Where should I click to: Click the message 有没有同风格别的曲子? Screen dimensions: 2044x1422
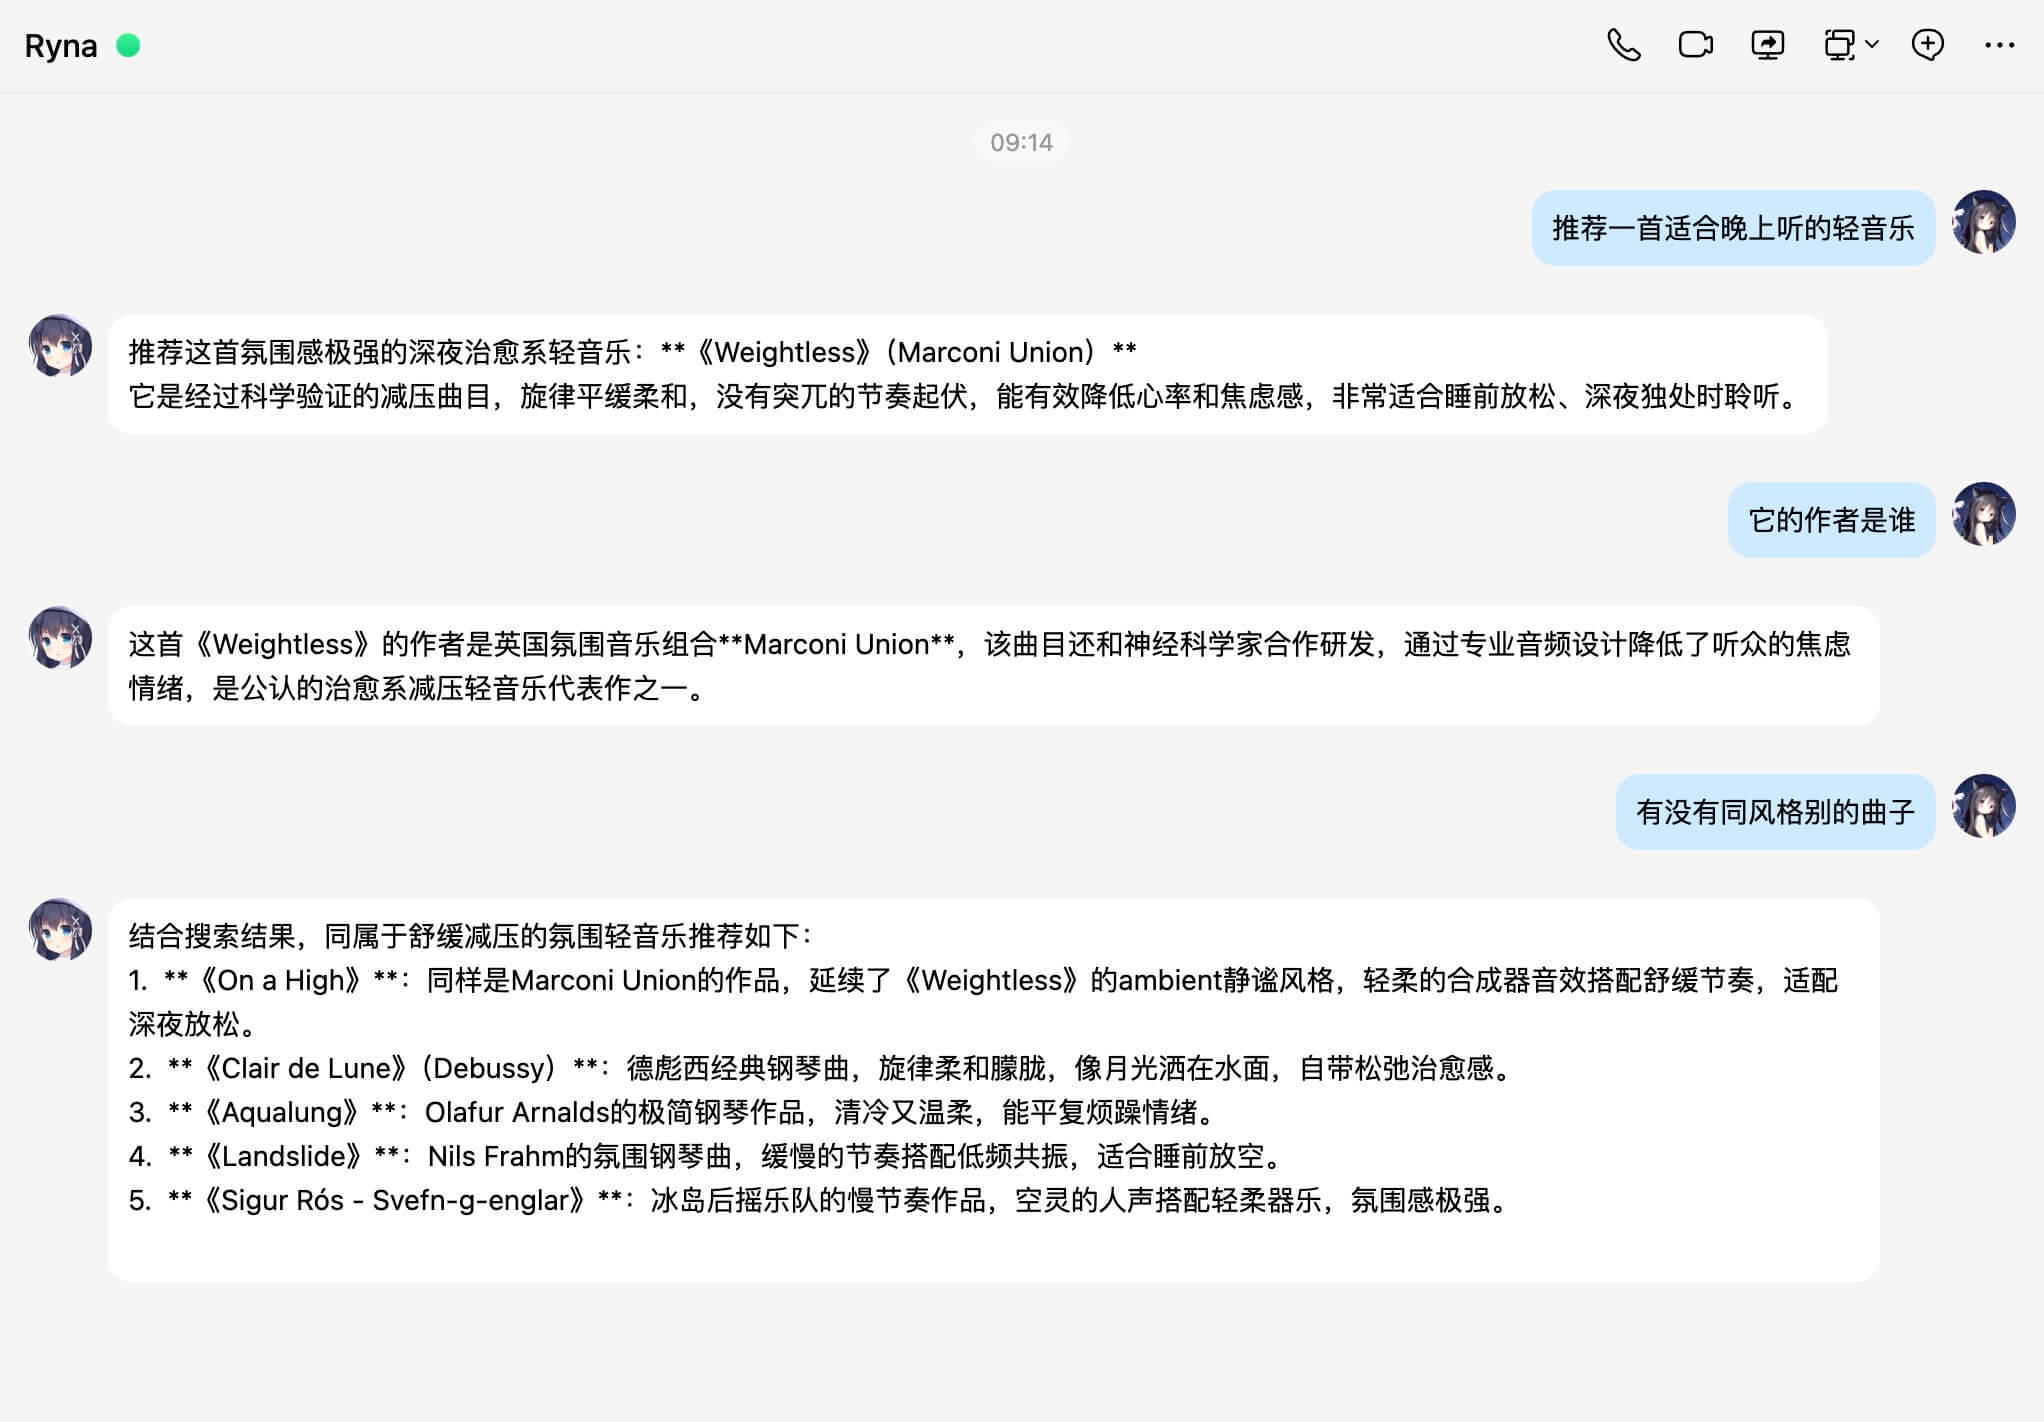pos(1775,812)
